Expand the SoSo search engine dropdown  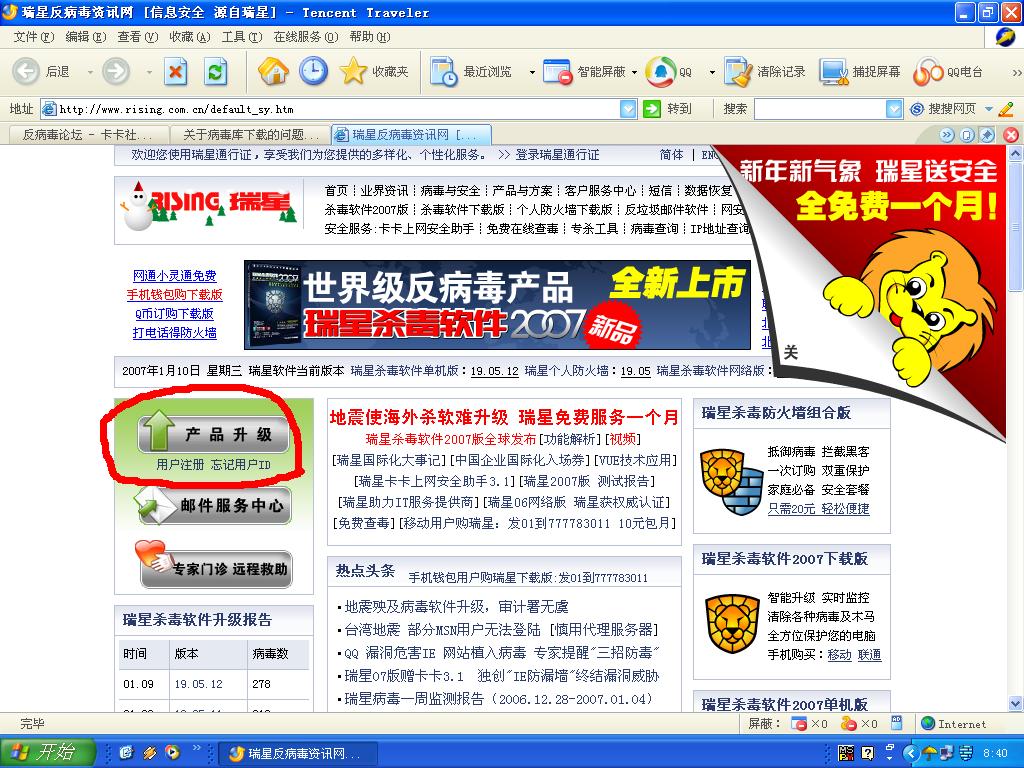(988, 109)
